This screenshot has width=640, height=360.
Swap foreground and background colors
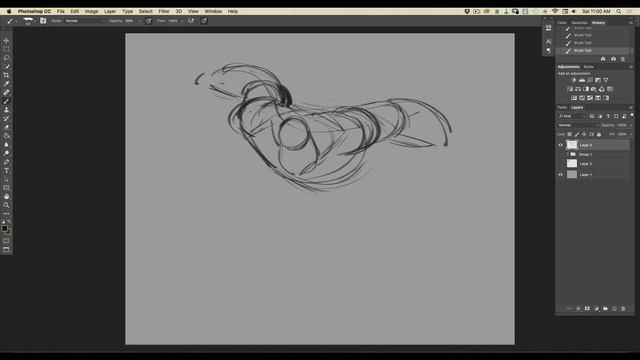coord(9,222)
